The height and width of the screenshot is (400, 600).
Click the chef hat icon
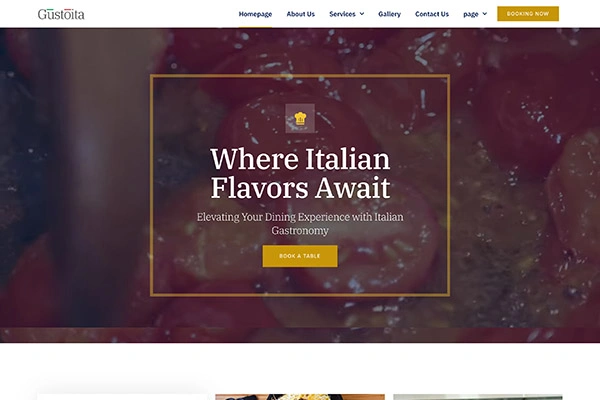(x=300, y=118)
